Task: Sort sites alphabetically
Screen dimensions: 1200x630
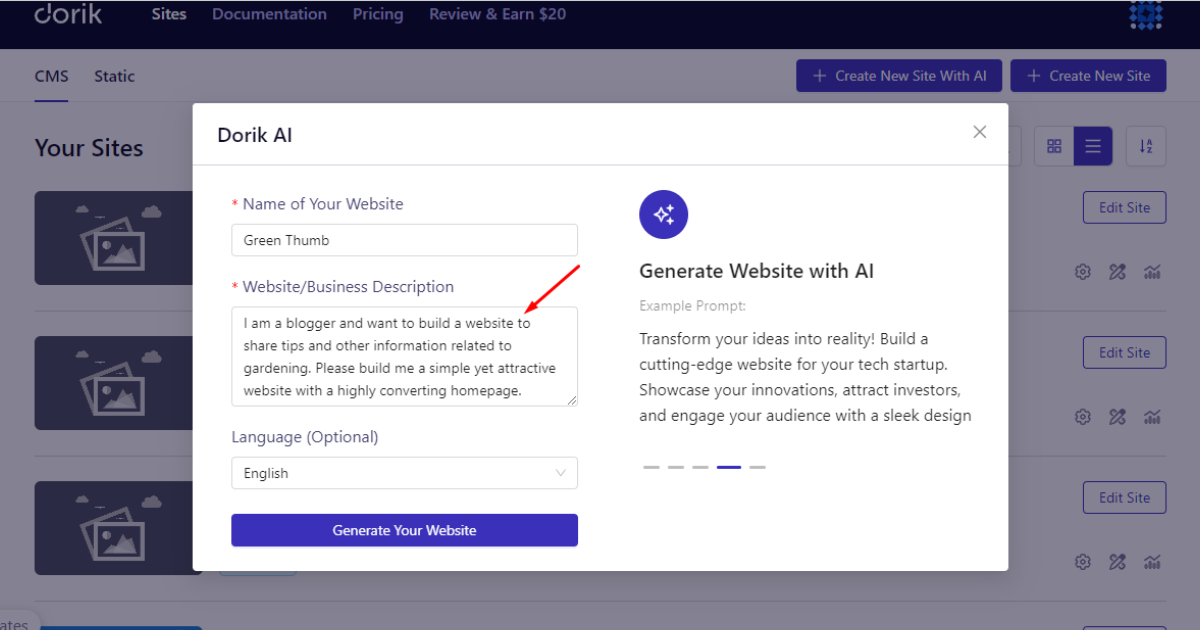Action: (1146, 147)
